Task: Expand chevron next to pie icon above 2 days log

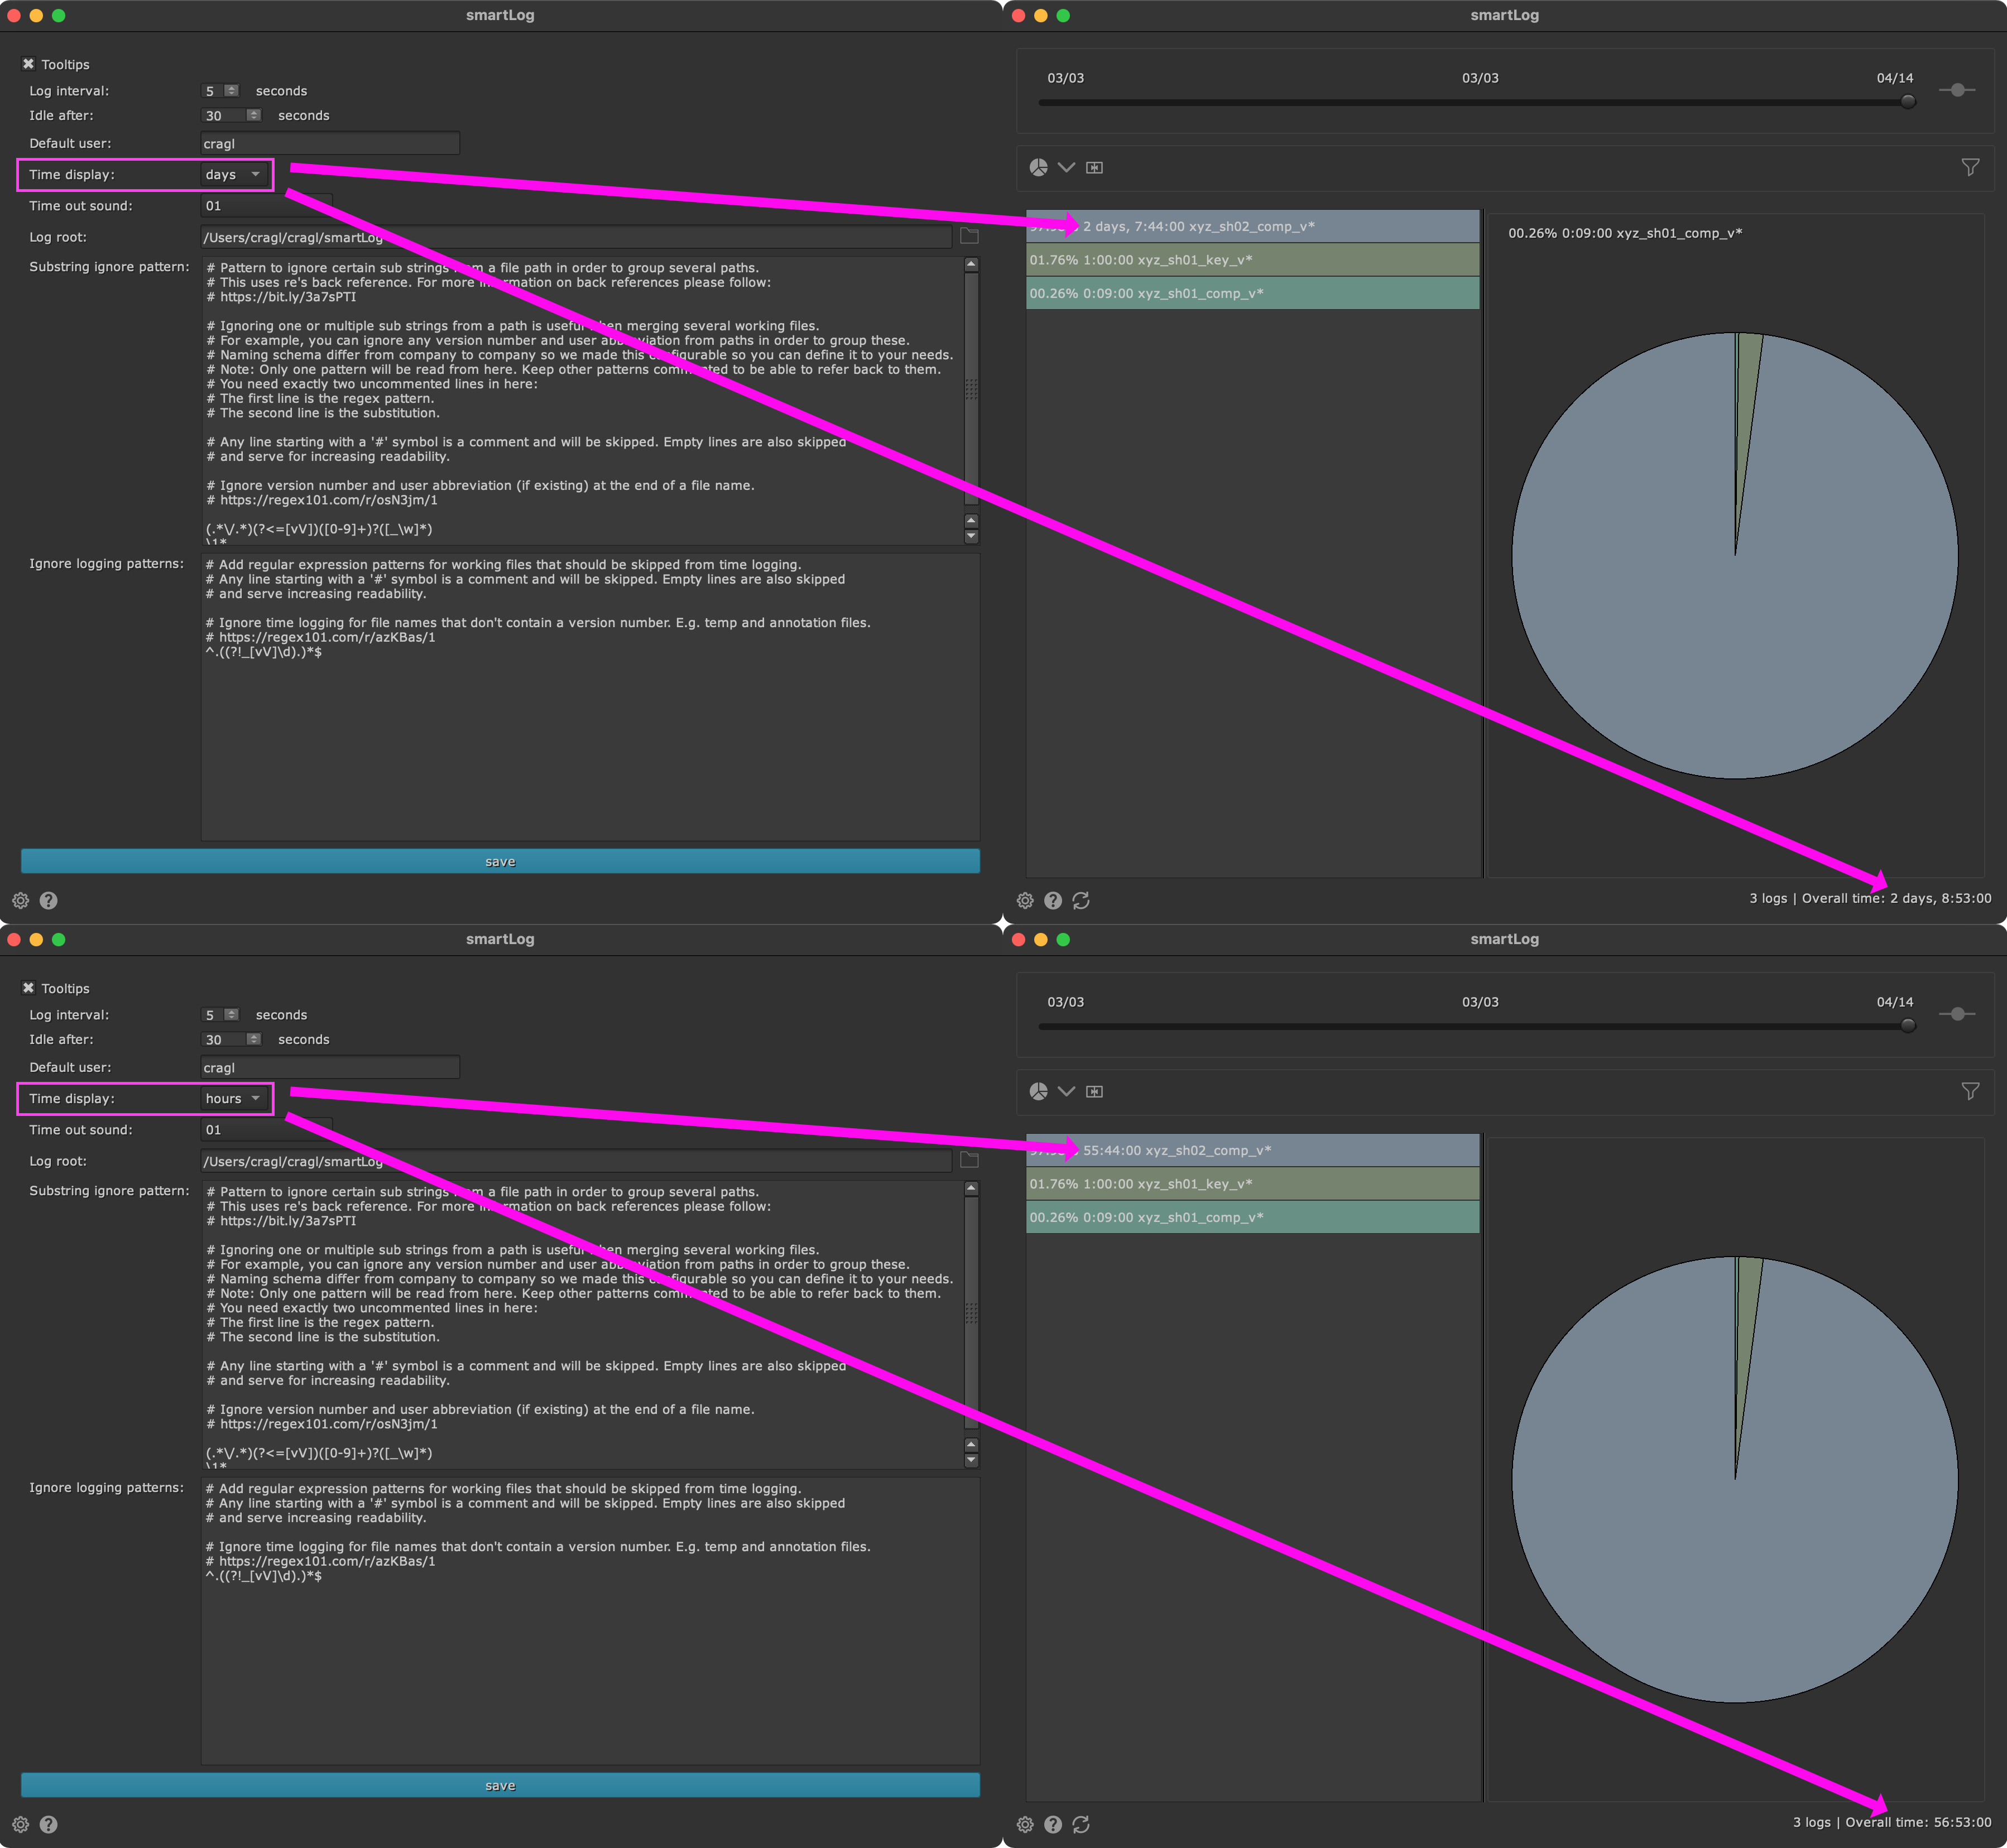Action: point(1066,167)
